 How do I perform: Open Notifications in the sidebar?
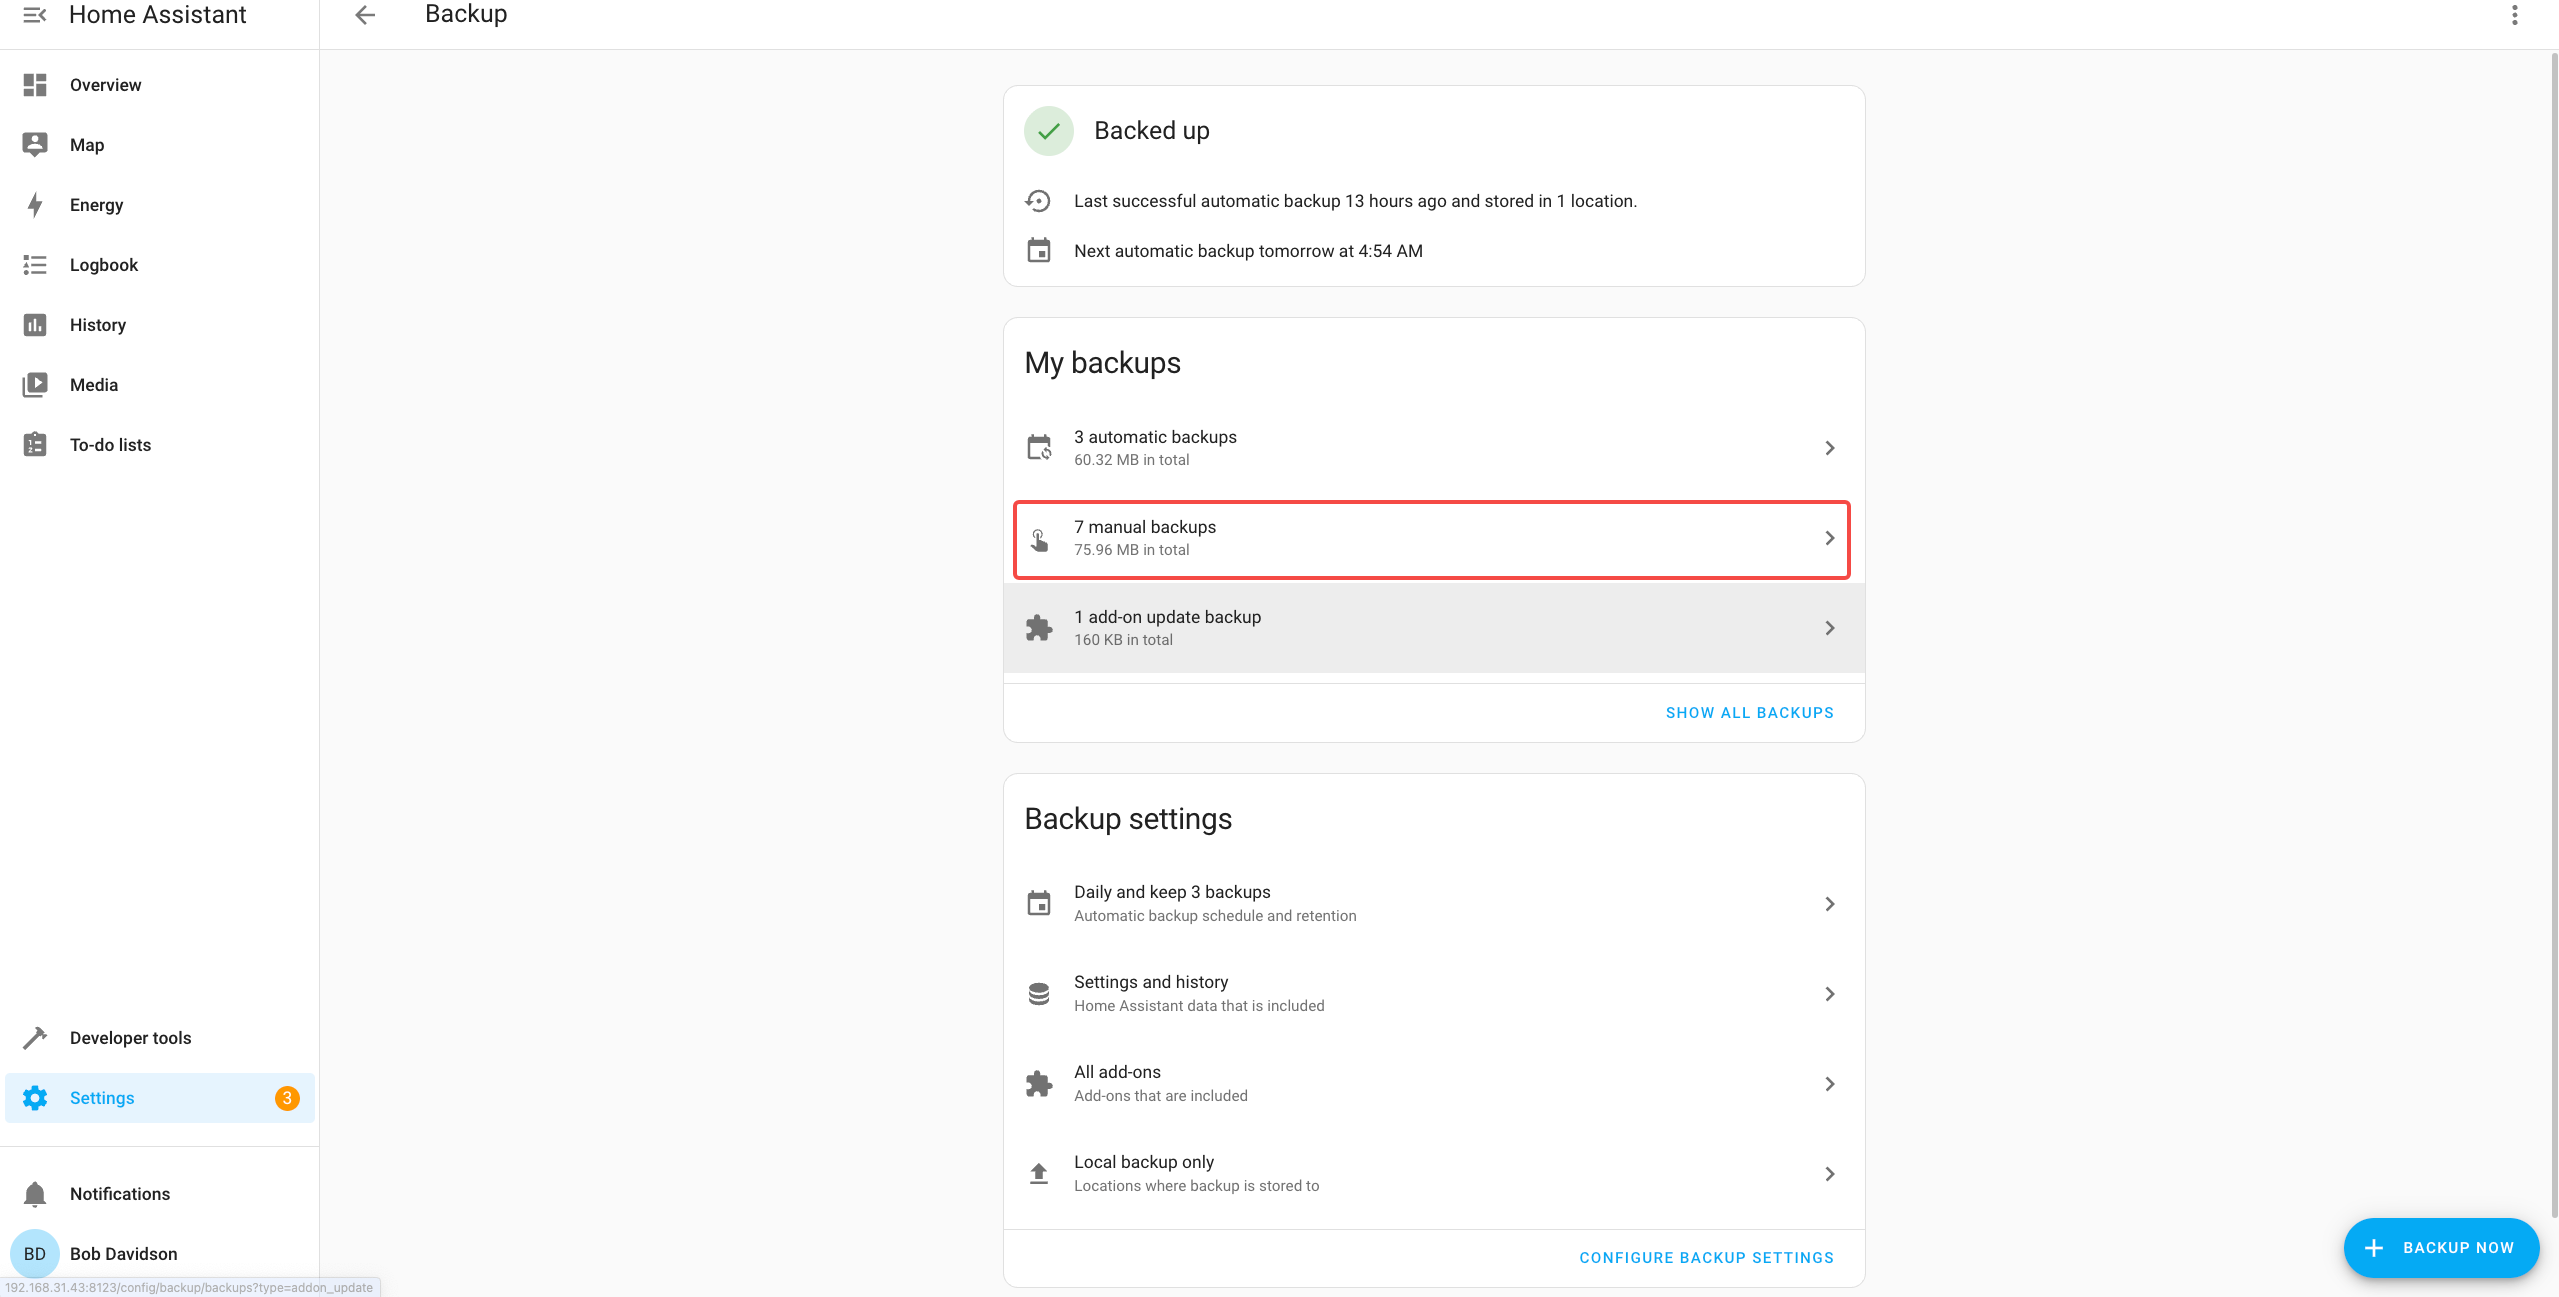coord(160,1194)
